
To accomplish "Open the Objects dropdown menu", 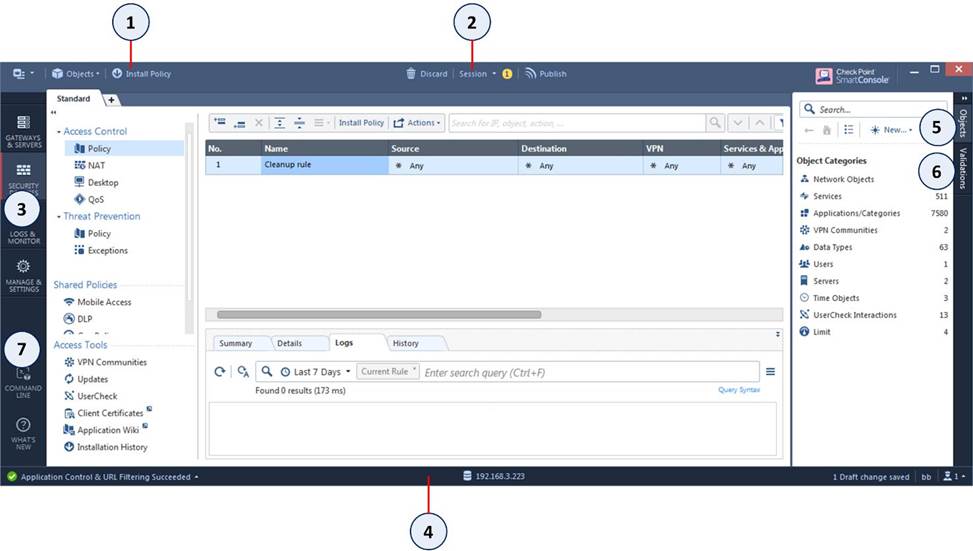I will coord(75,74).
